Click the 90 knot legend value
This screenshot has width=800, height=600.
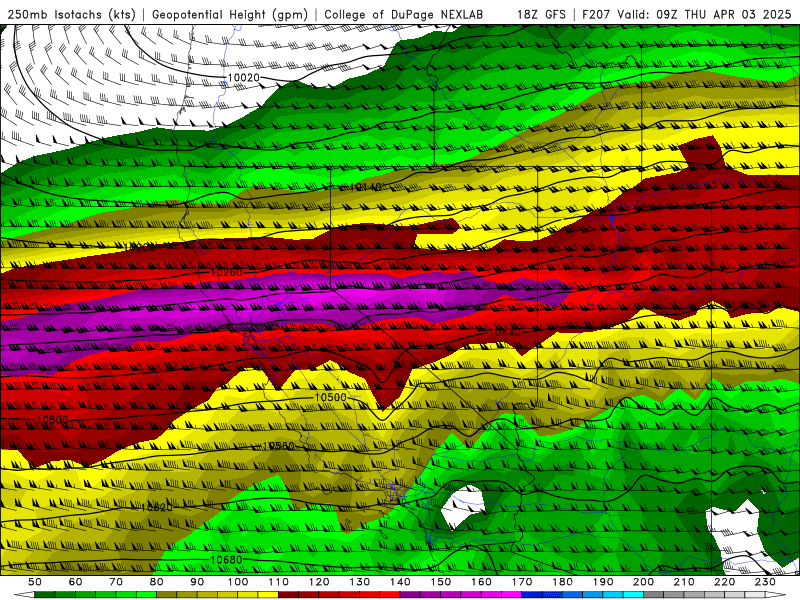(197, 582)
